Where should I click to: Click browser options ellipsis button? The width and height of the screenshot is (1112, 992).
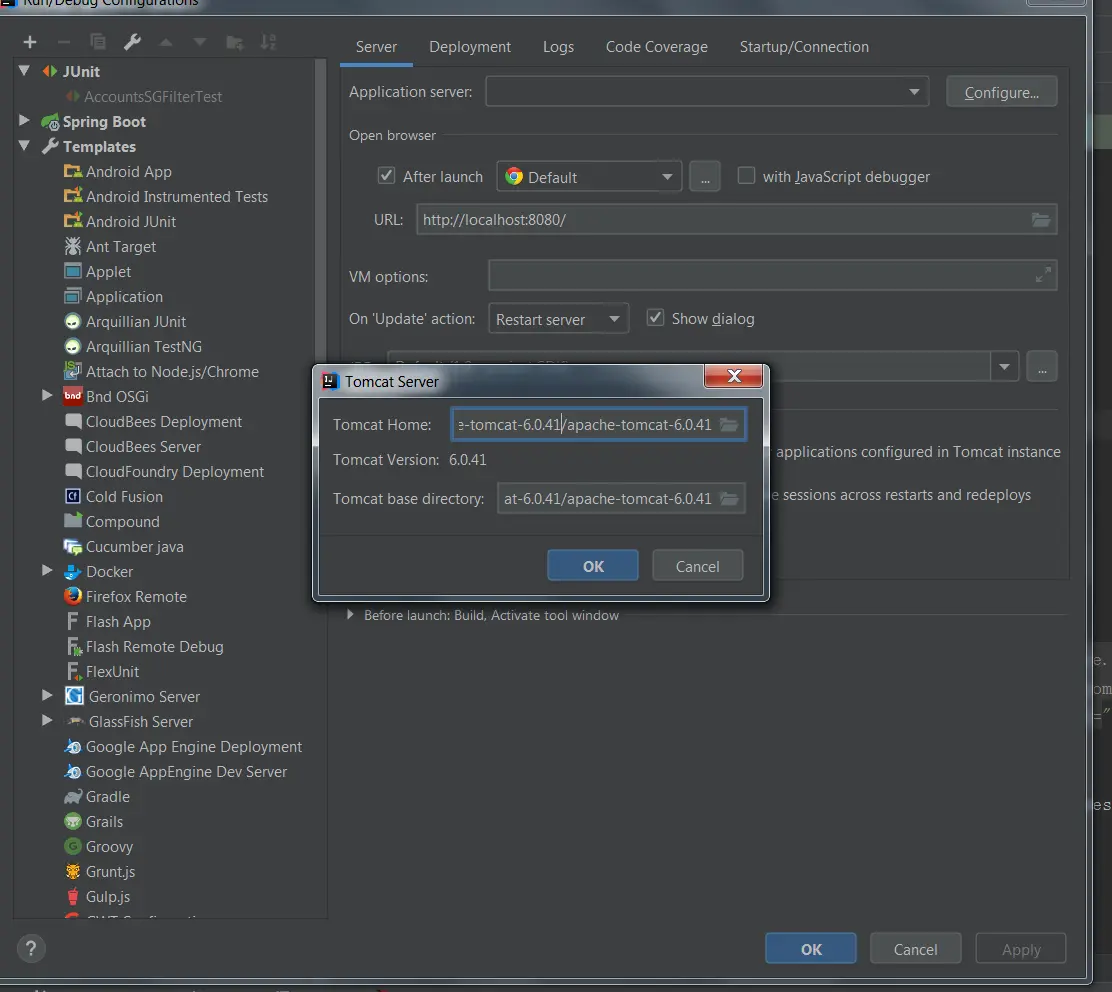point(705,177)
